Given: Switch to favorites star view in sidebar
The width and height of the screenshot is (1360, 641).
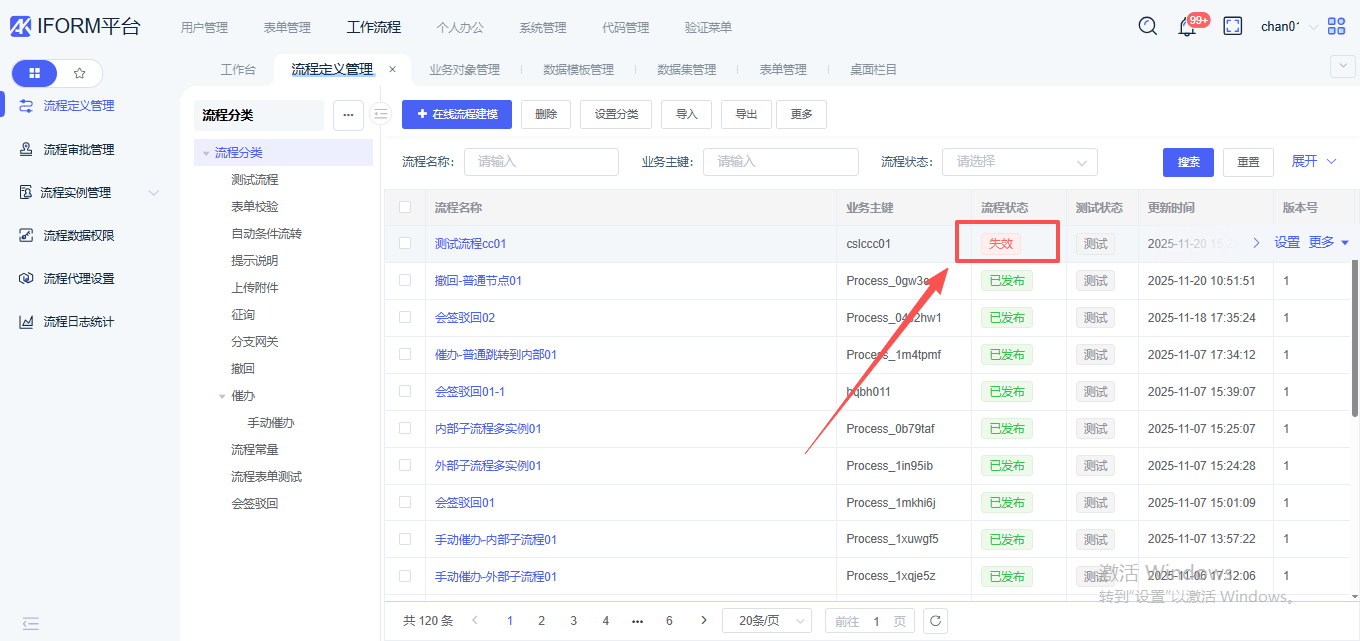Looking at the screenshot, I should point(80,73).
